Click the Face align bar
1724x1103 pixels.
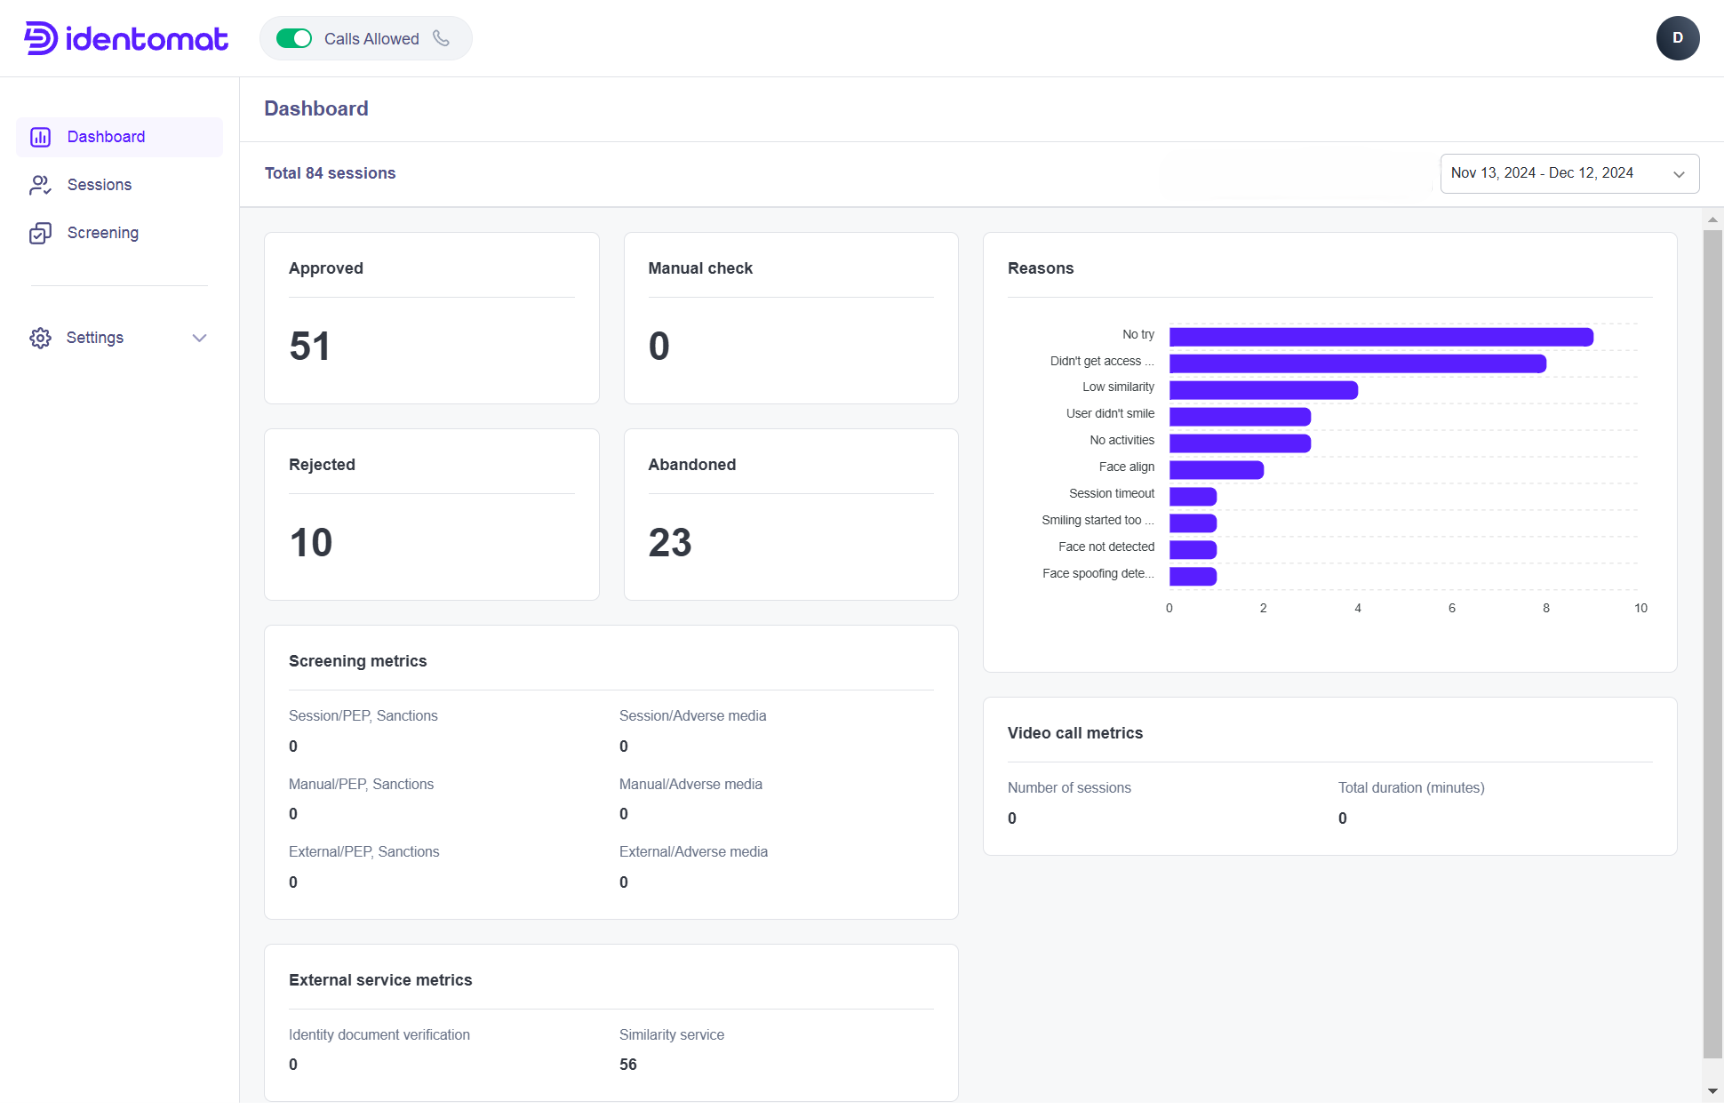pyautogui.click(x=1216, y=470)
